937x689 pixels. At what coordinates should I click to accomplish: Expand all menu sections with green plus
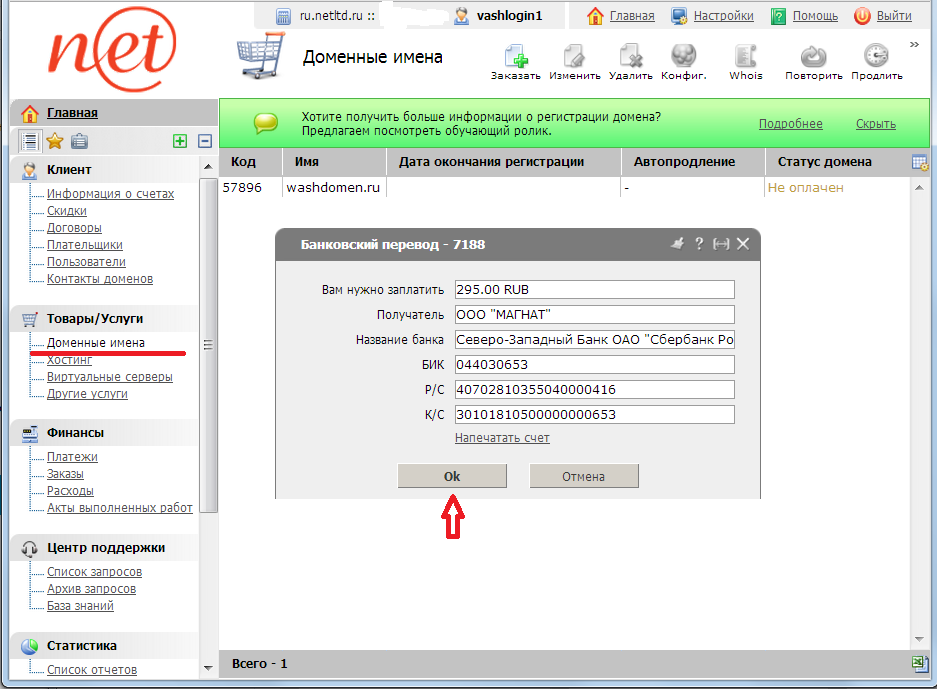tap(180, 141)
